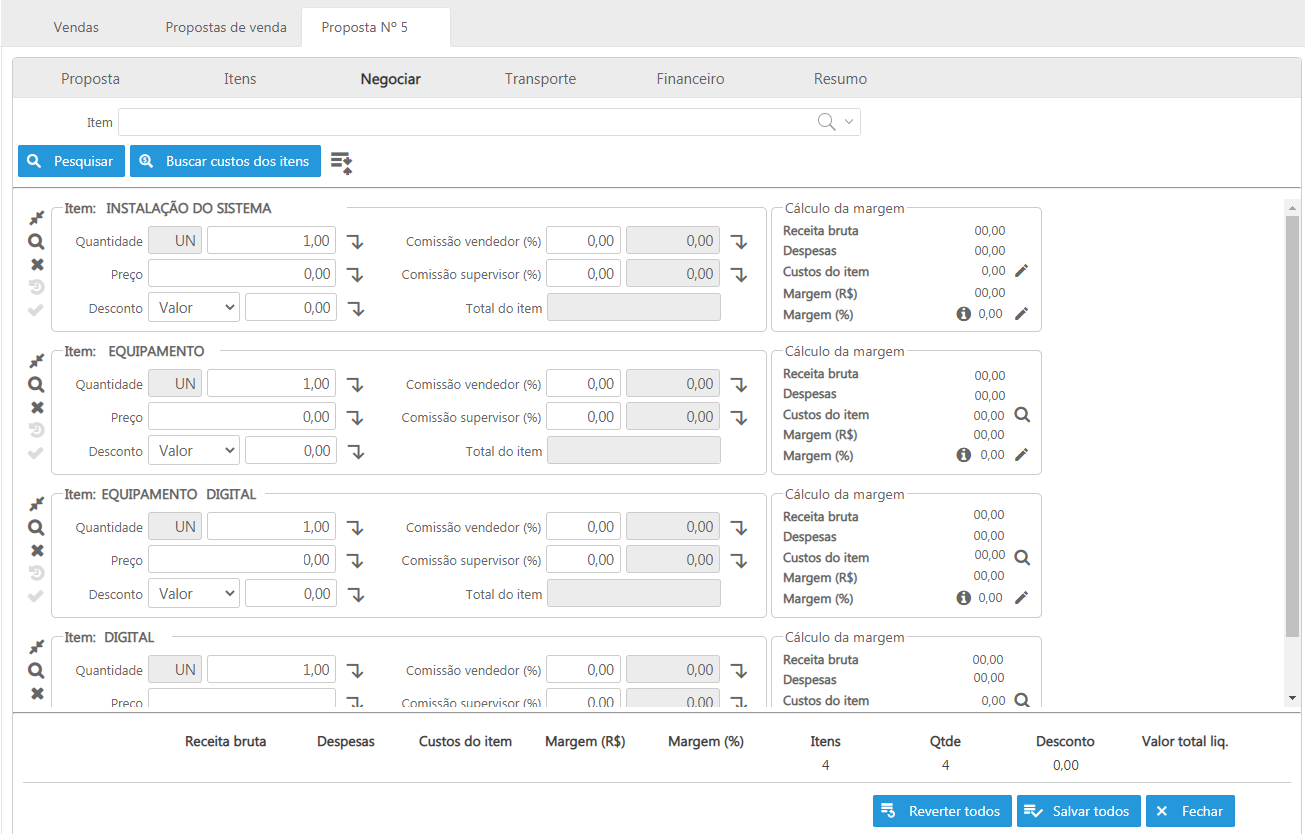Collapse the EQUIPAMENTO item panel

point(36,361)
